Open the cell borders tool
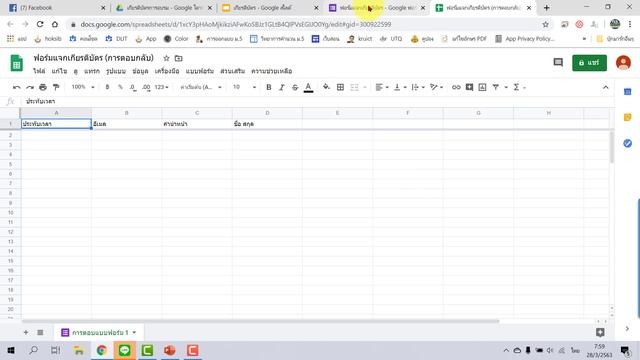This screenshot has height=360, width=640. click(340, 87)
